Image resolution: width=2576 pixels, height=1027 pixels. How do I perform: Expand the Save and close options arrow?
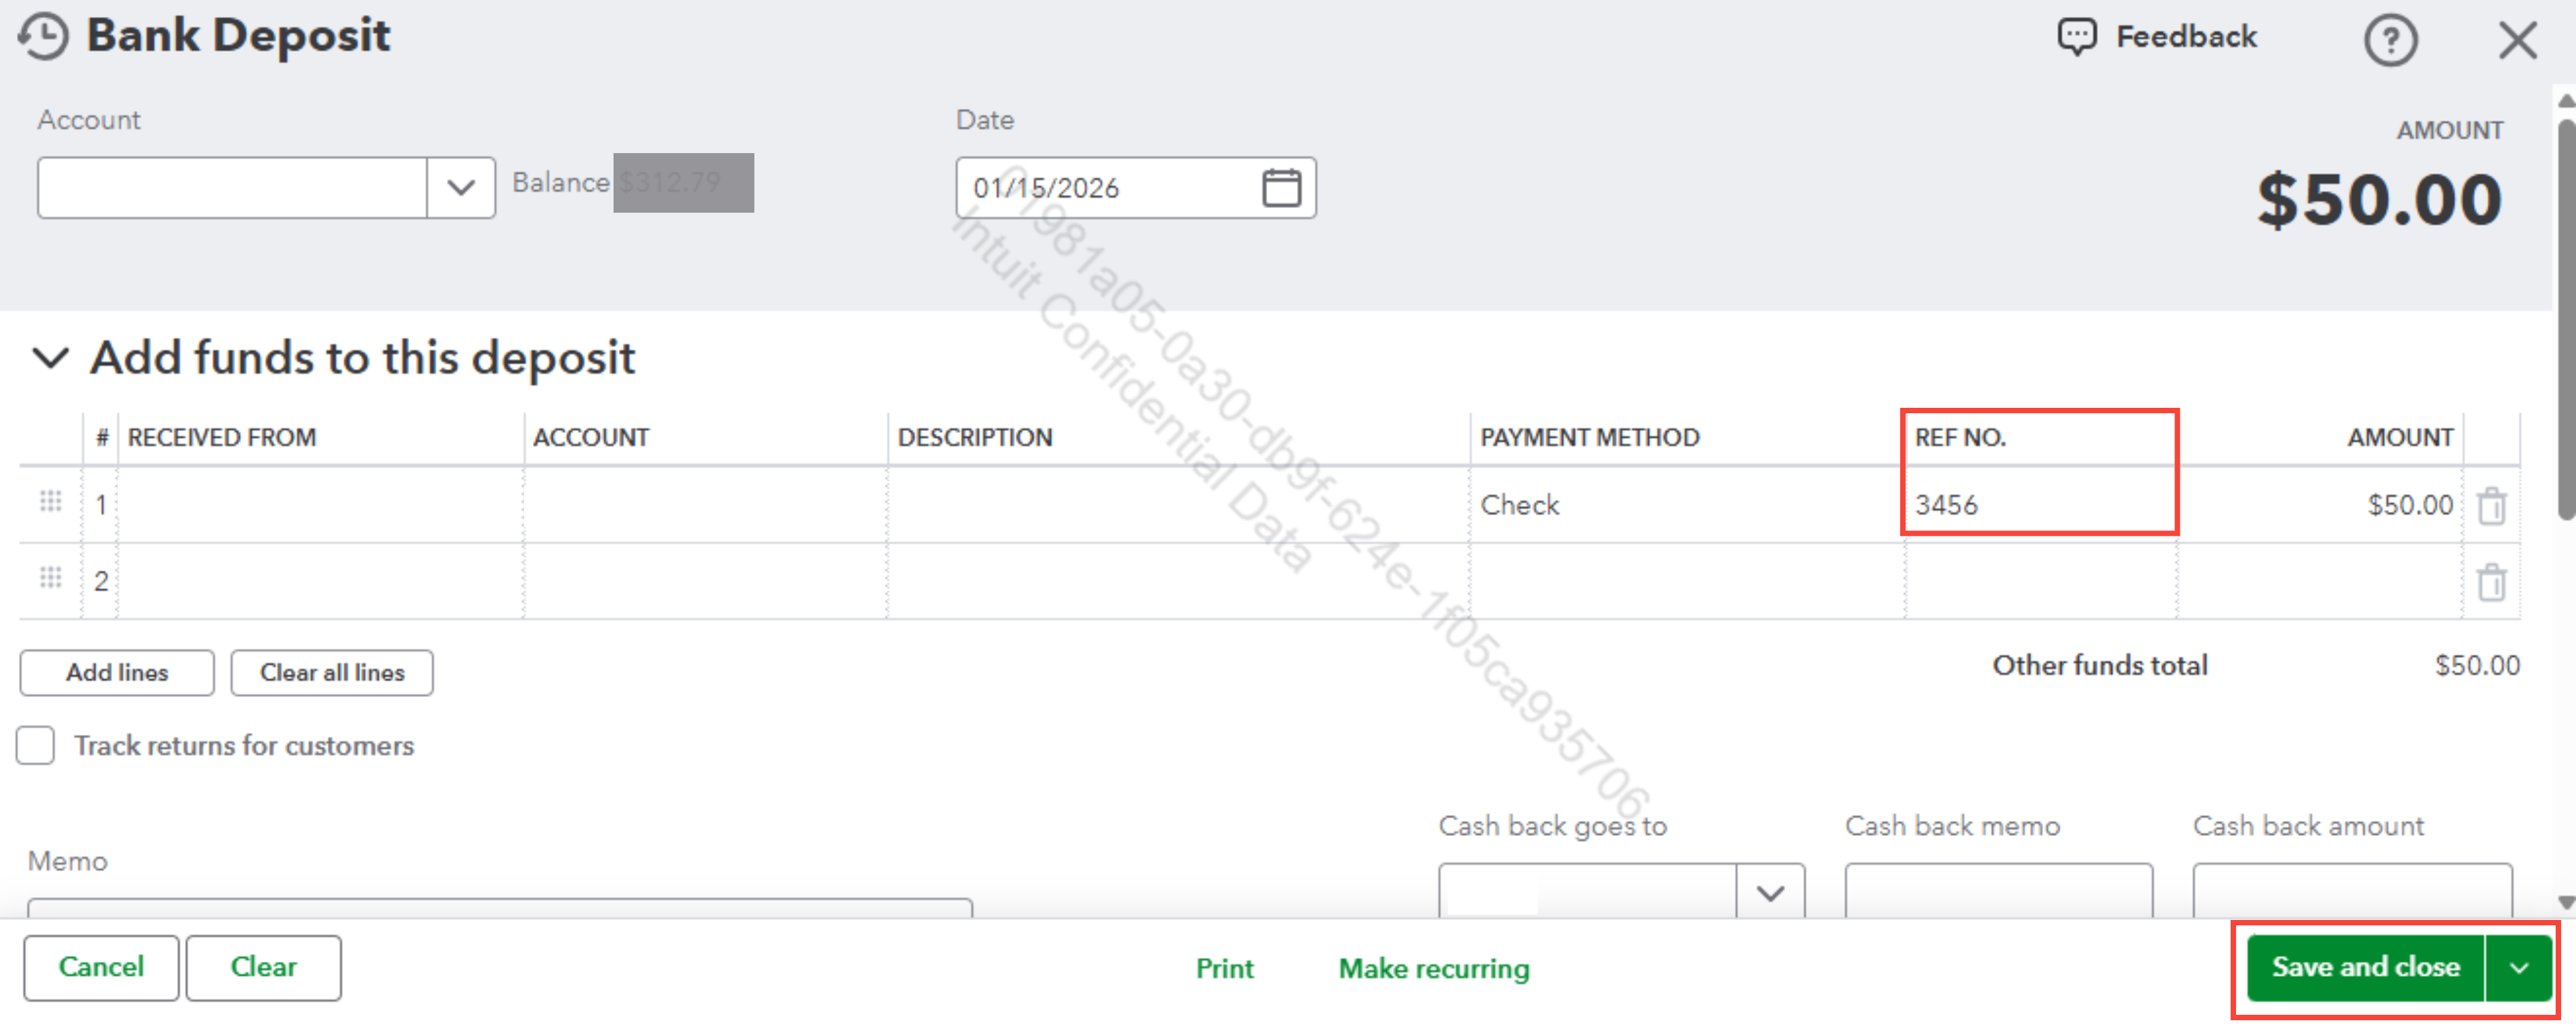point(2518,968)
